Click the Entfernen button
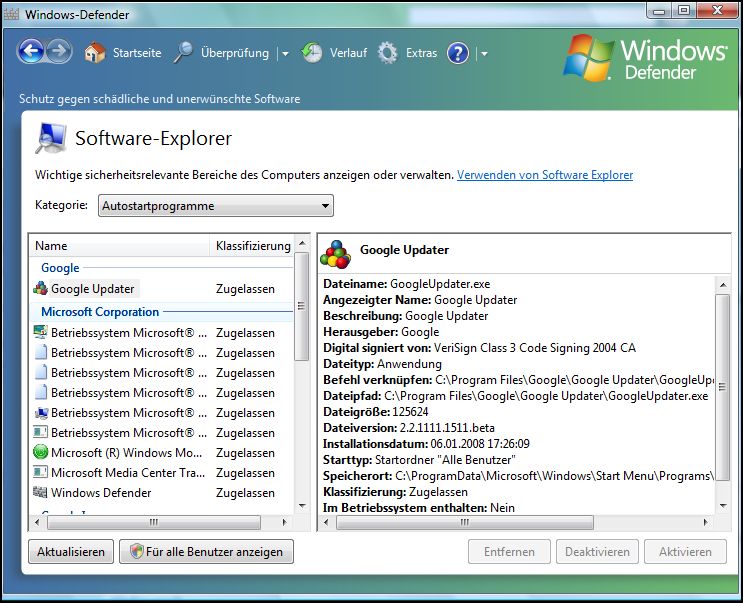 click(x=509, y=551)
